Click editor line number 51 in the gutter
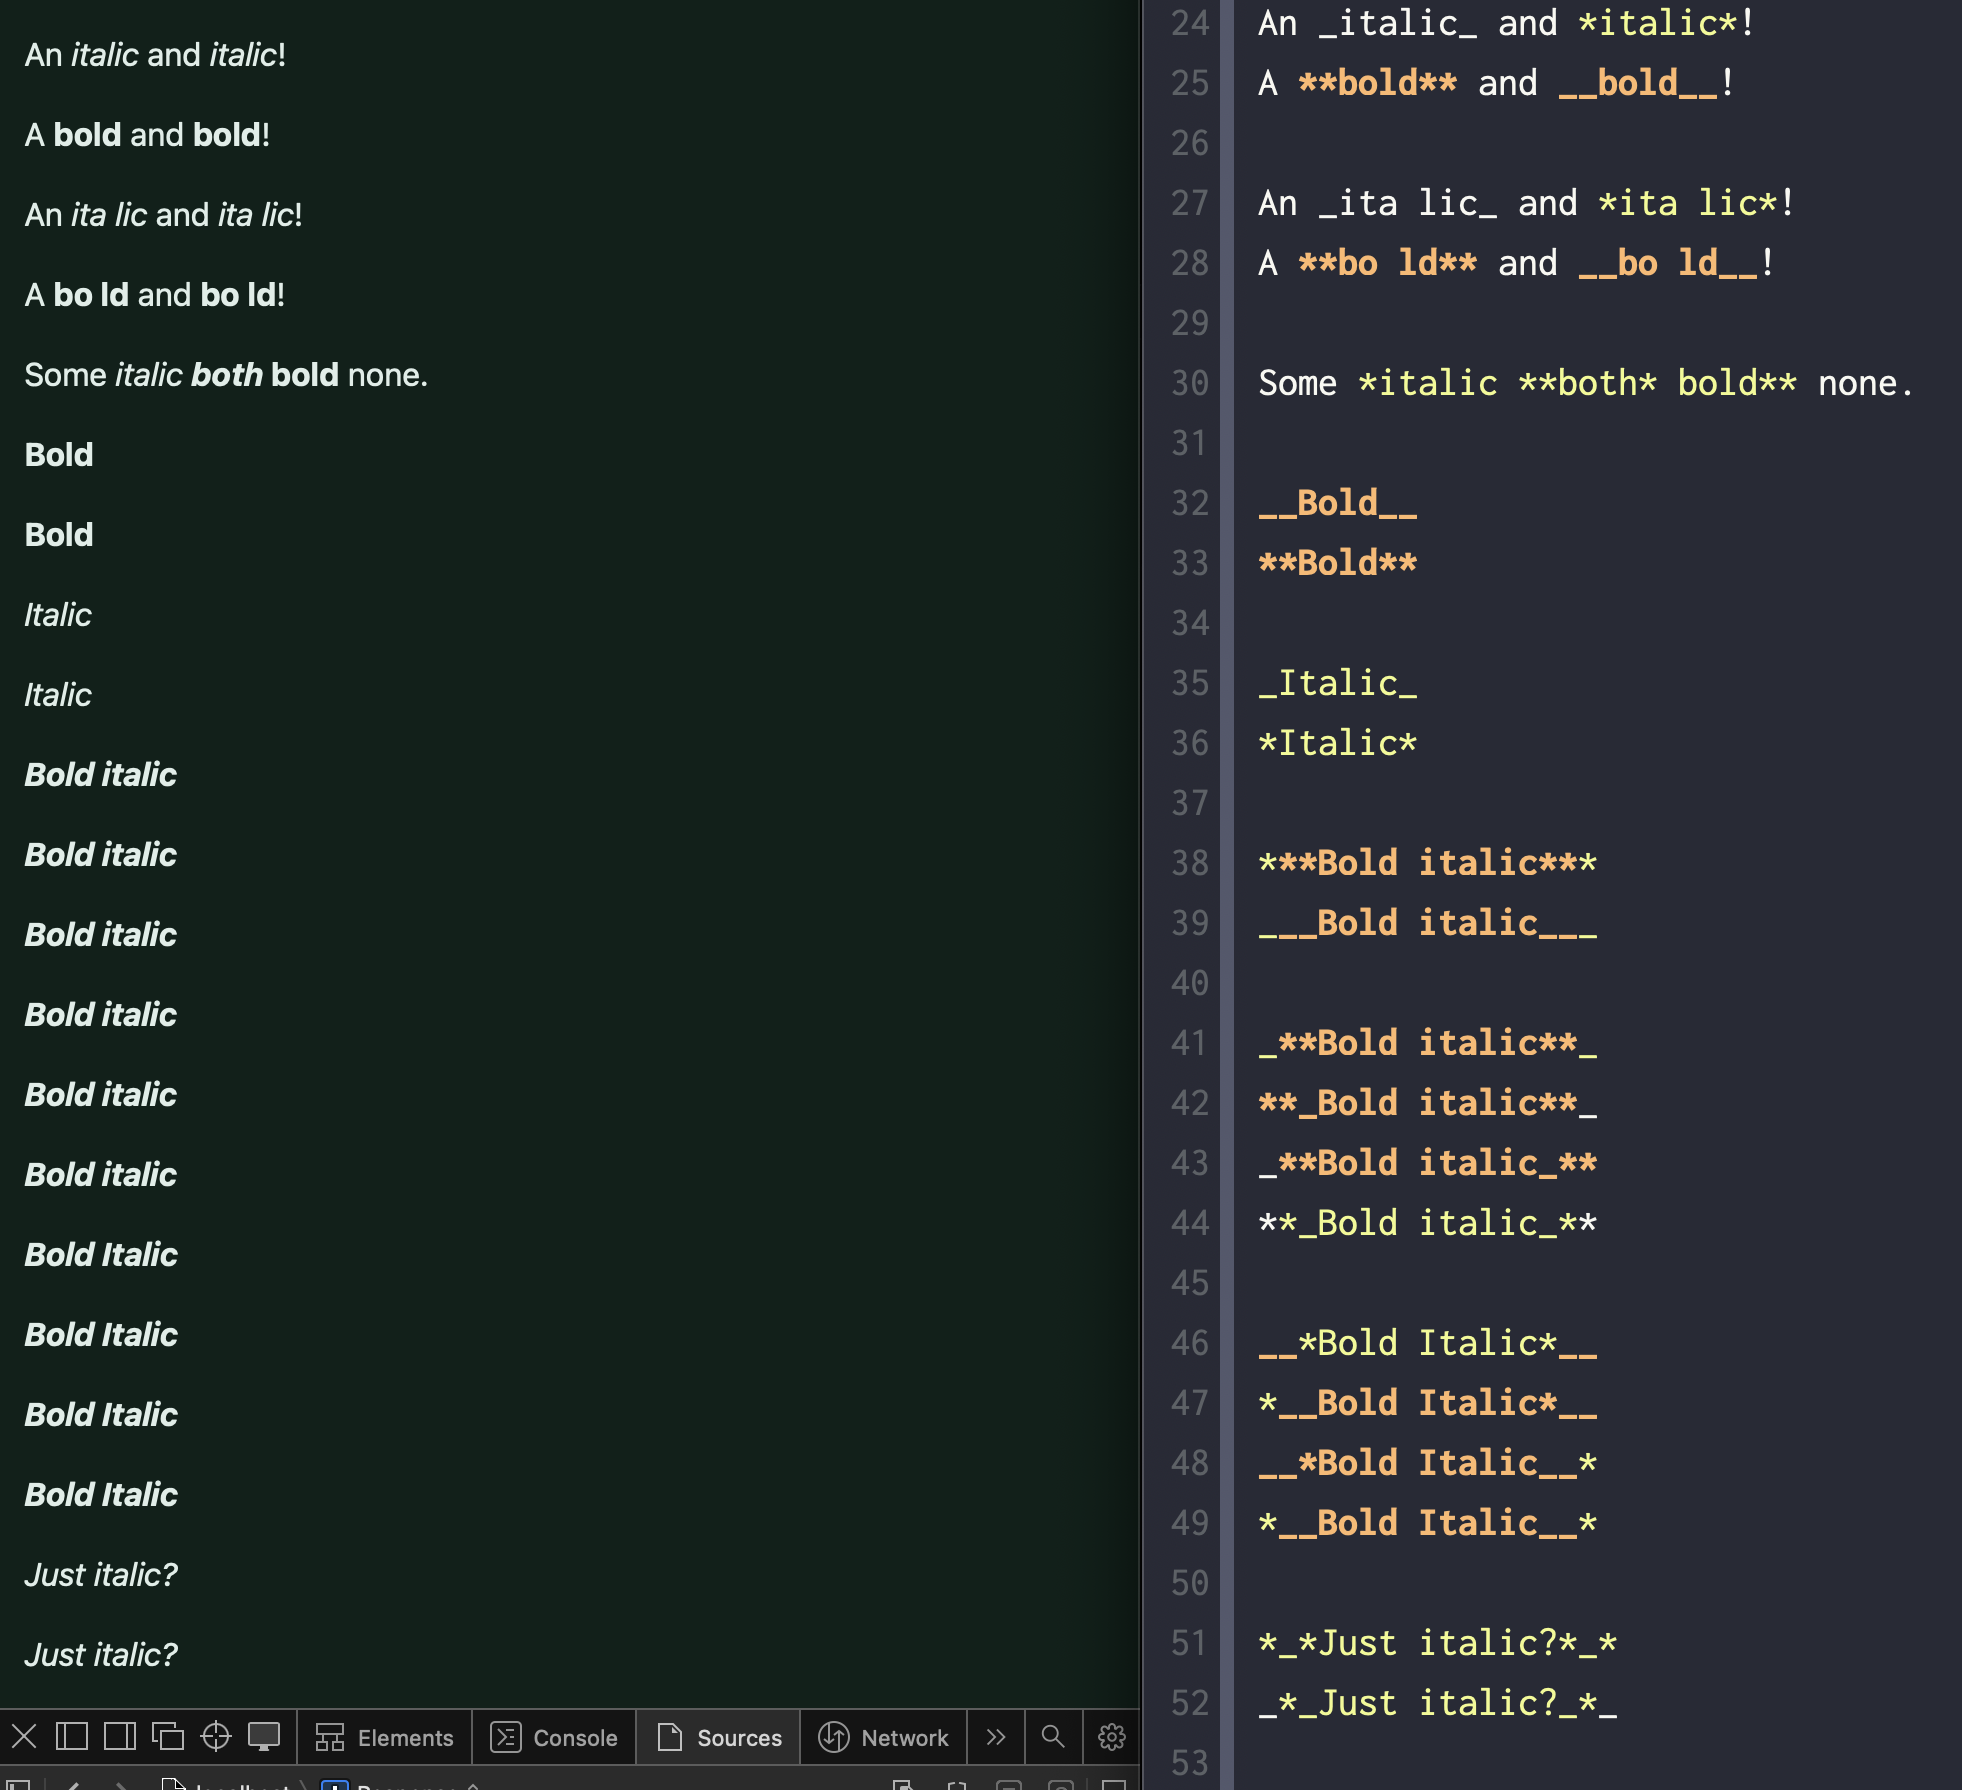Image resolution: width=1962 pixels, height=1790 pixels. click(x=1190, y=1643)
